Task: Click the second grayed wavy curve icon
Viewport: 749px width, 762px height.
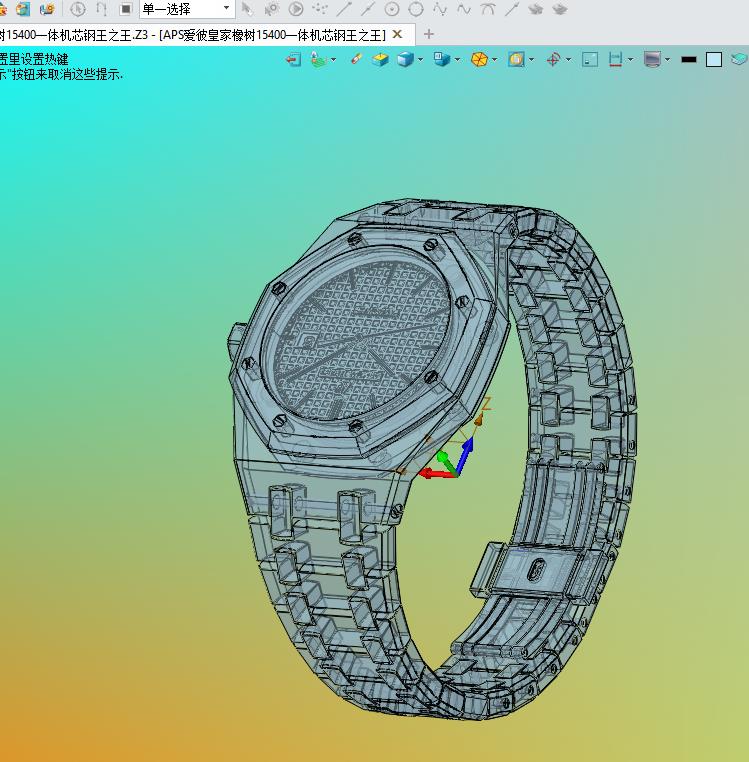Action: 464,9
